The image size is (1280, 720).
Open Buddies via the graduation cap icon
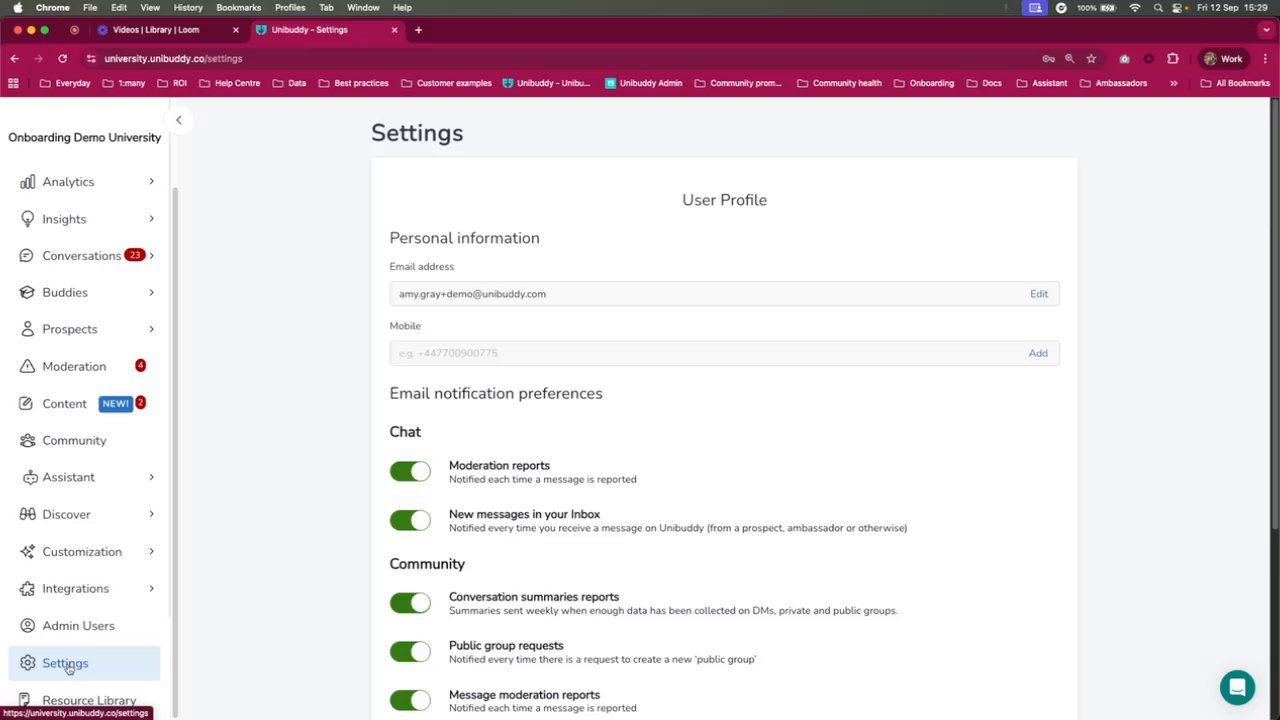(x=28, y=292)
